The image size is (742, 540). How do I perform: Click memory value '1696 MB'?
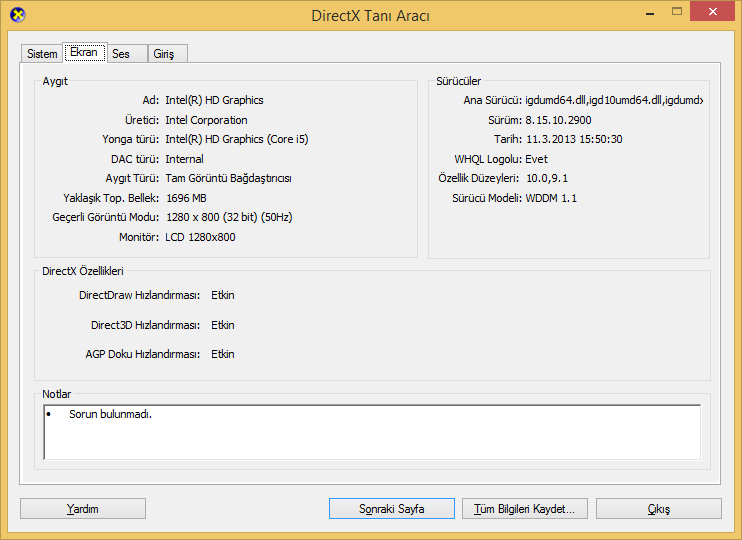[x=186, y=198]
